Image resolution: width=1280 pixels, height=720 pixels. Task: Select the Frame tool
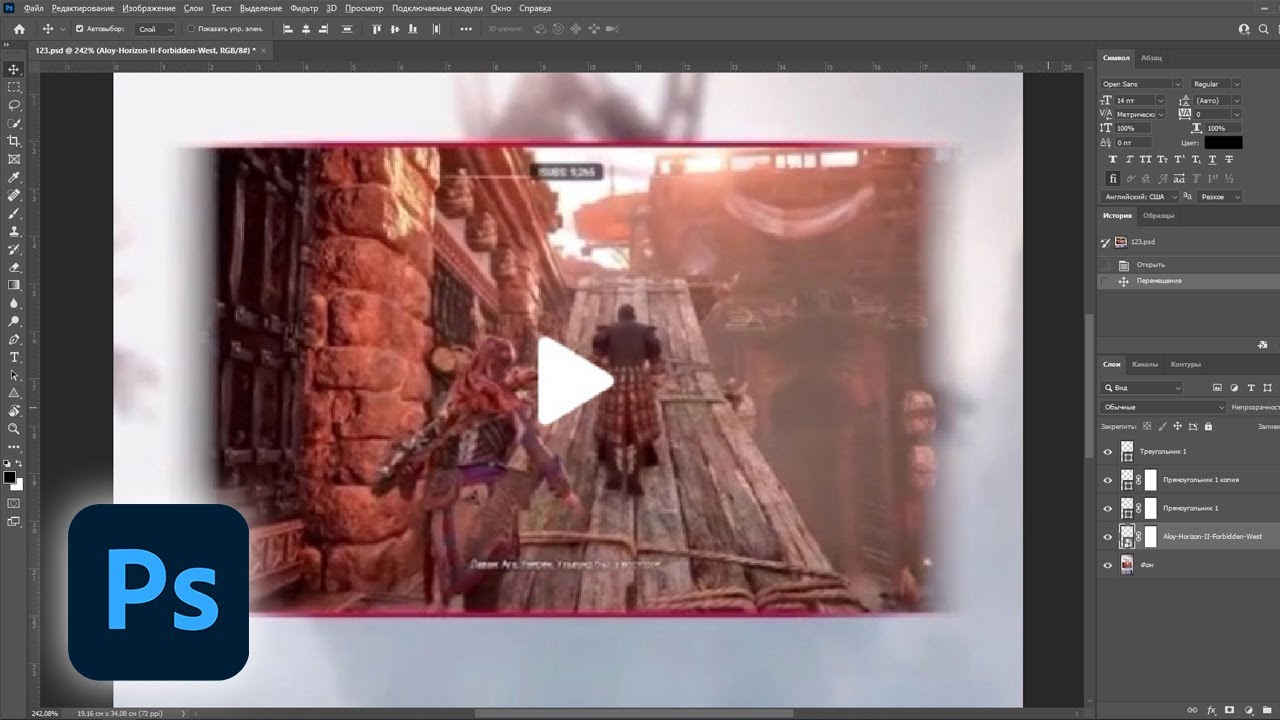point(14,159)
